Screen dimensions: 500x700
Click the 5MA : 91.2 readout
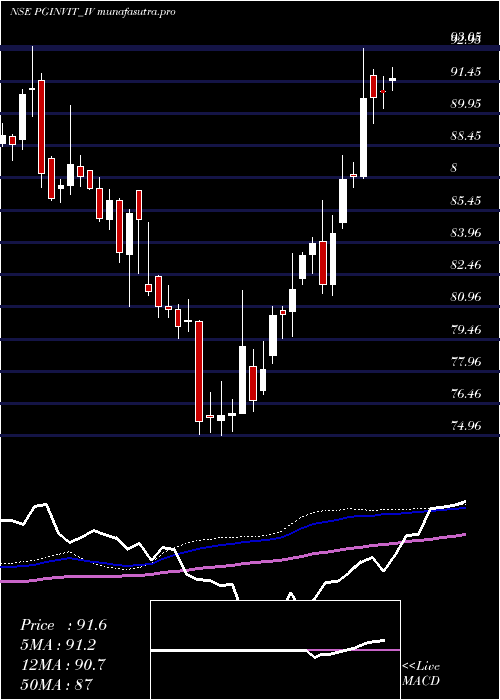coord(58,645)
